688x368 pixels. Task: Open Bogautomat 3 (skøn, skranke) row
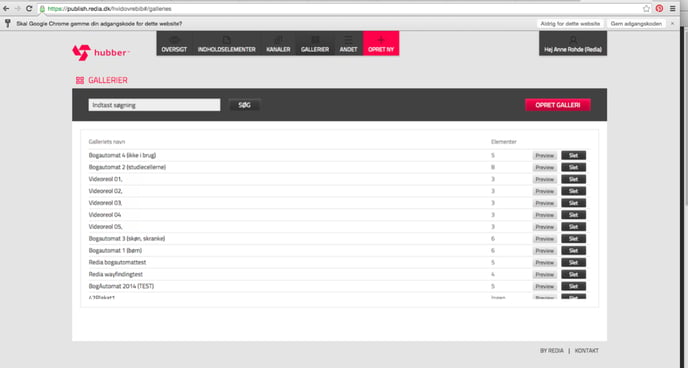[127, 239]
